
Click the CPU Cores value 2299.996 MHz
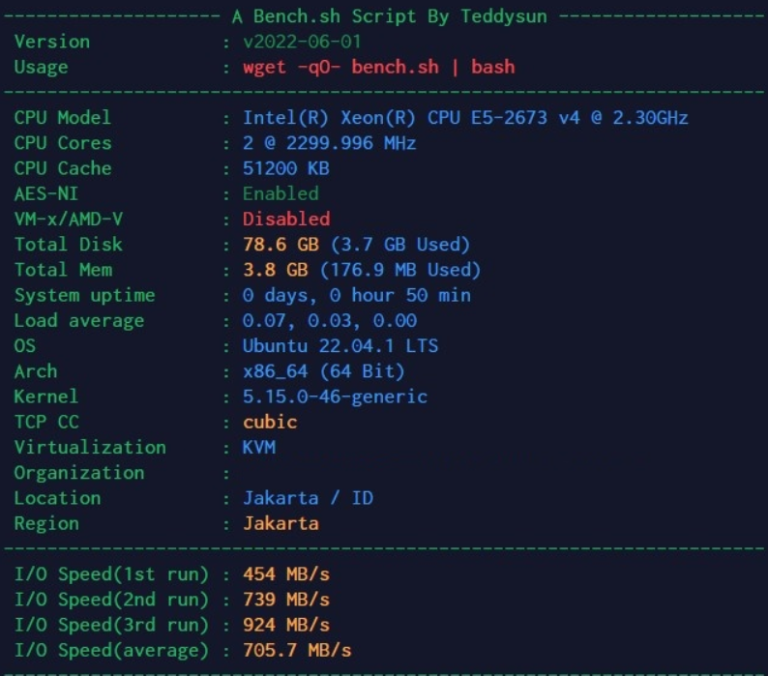coord(329,143)
